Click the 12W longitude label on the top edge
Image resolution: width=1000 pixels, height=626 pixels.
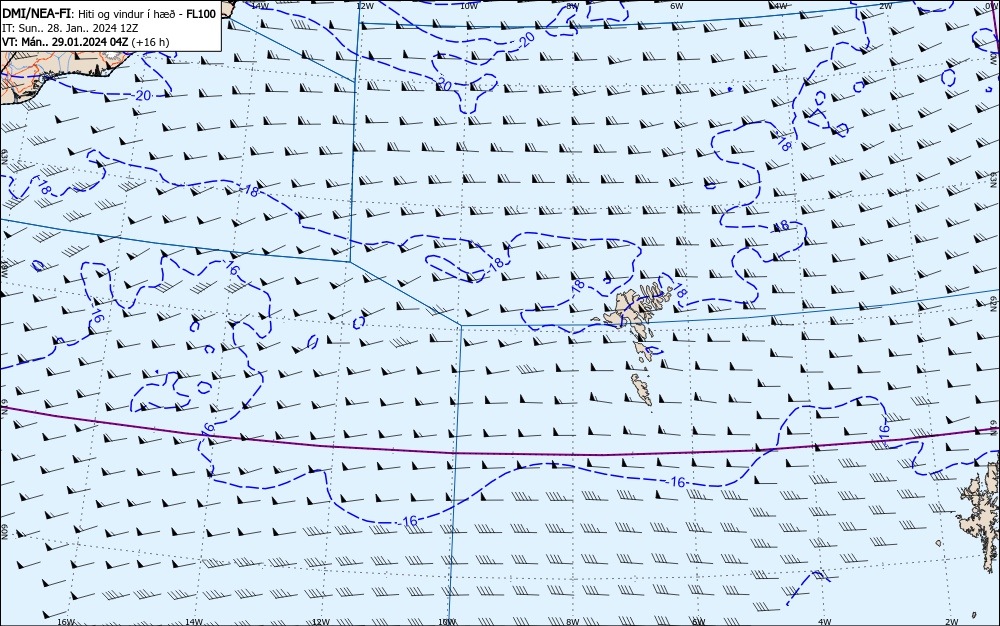(x=364, y=6)
